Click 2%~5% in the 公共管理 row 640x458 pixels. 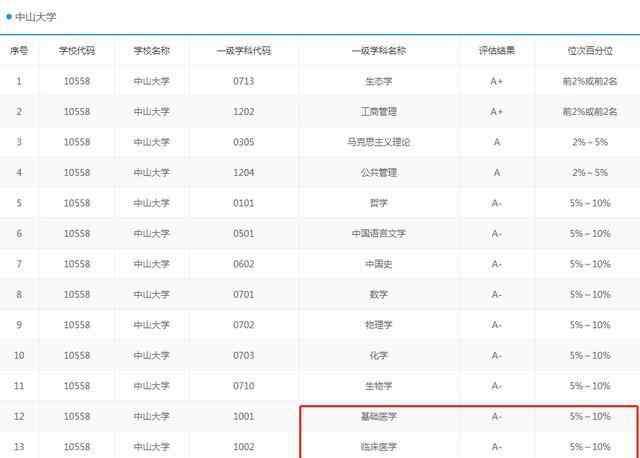pyautogui.click(x=590, y=173)
